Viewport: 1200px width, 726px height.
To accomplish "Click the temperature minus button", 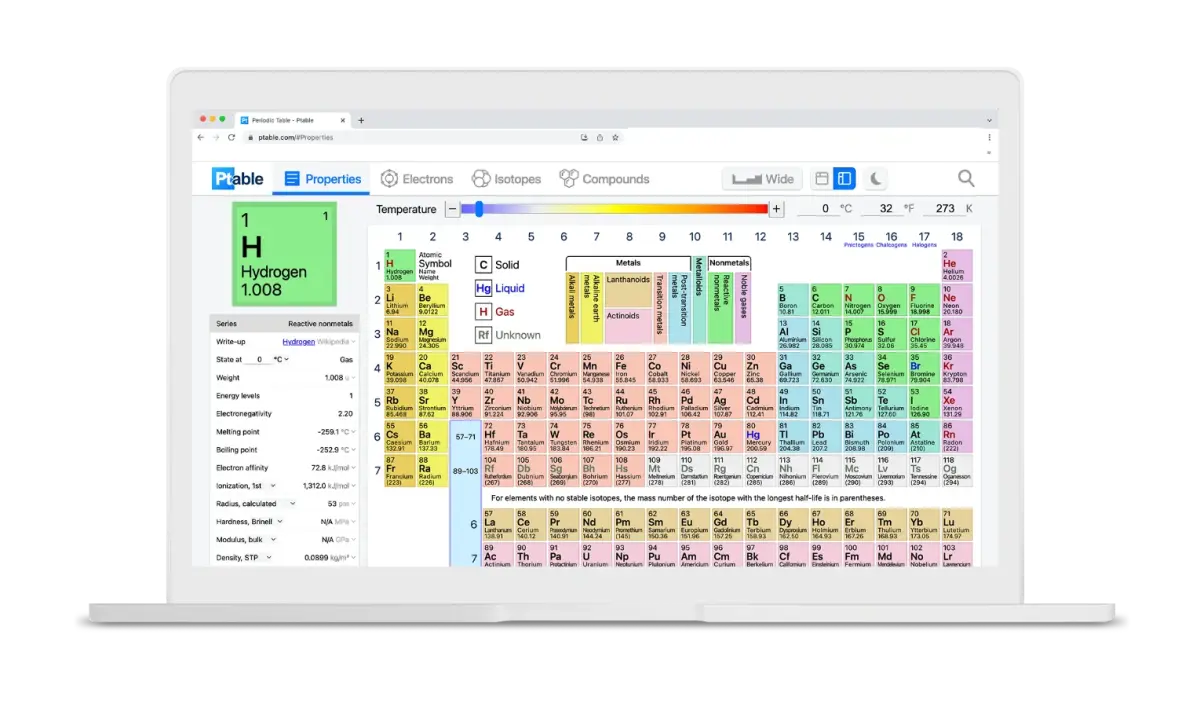I will point(453,209).
